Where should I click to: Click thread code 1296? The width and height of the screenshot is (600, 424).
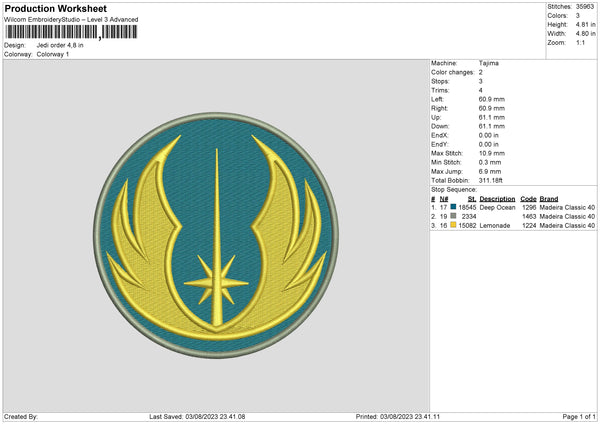pos(529,207)
